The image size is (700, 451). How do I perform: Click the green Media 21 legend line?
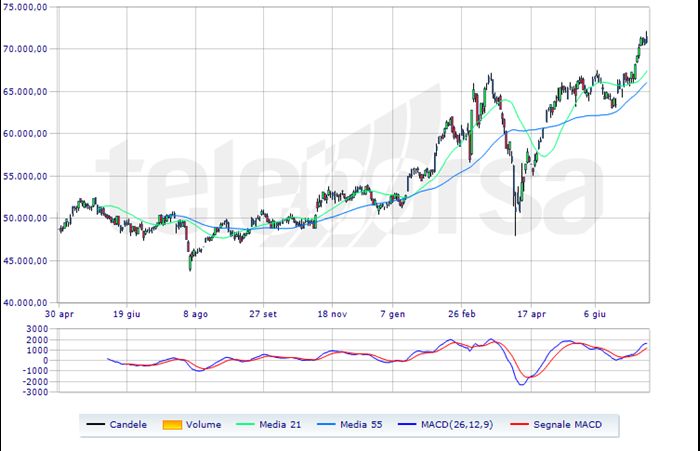[x=245, y=424]
